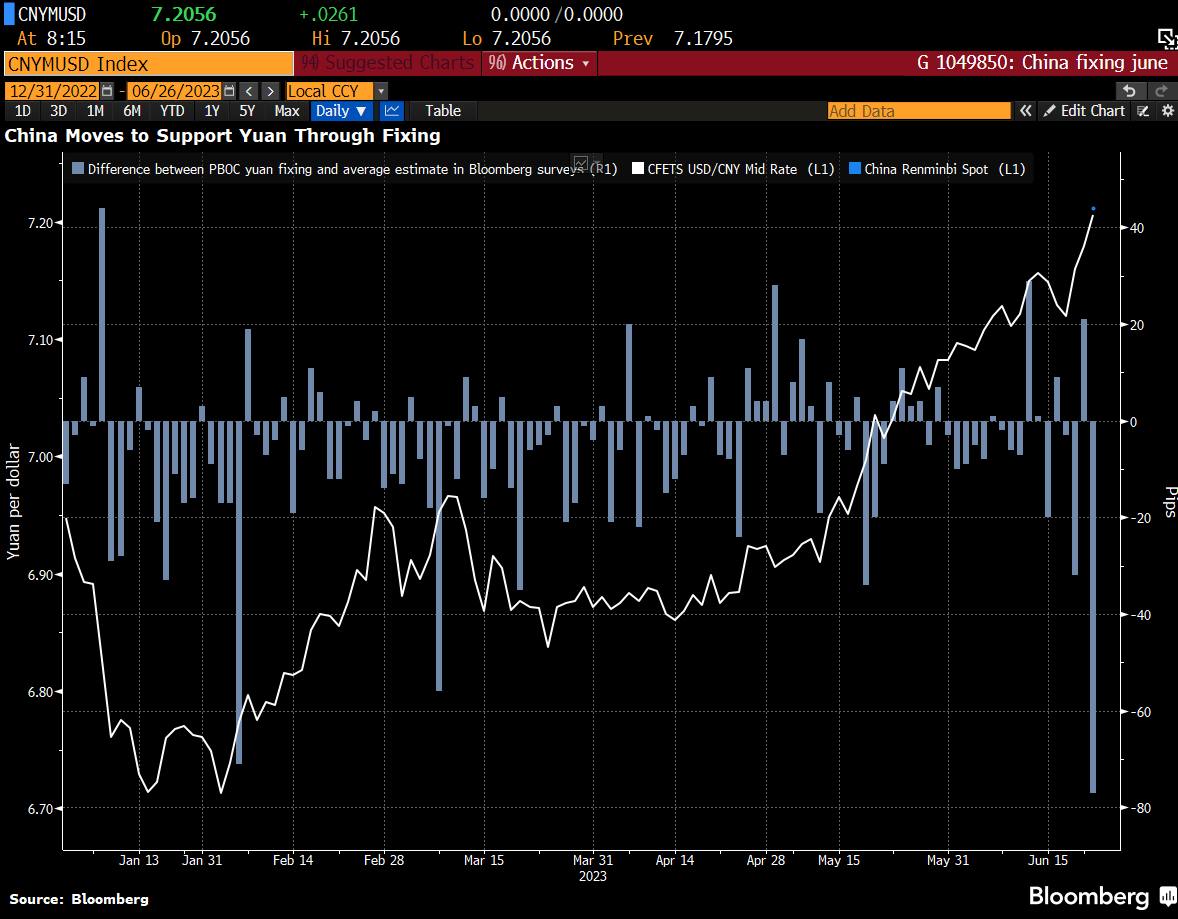Select the Max range tab
1178x919 pixels.
point(287,111)
